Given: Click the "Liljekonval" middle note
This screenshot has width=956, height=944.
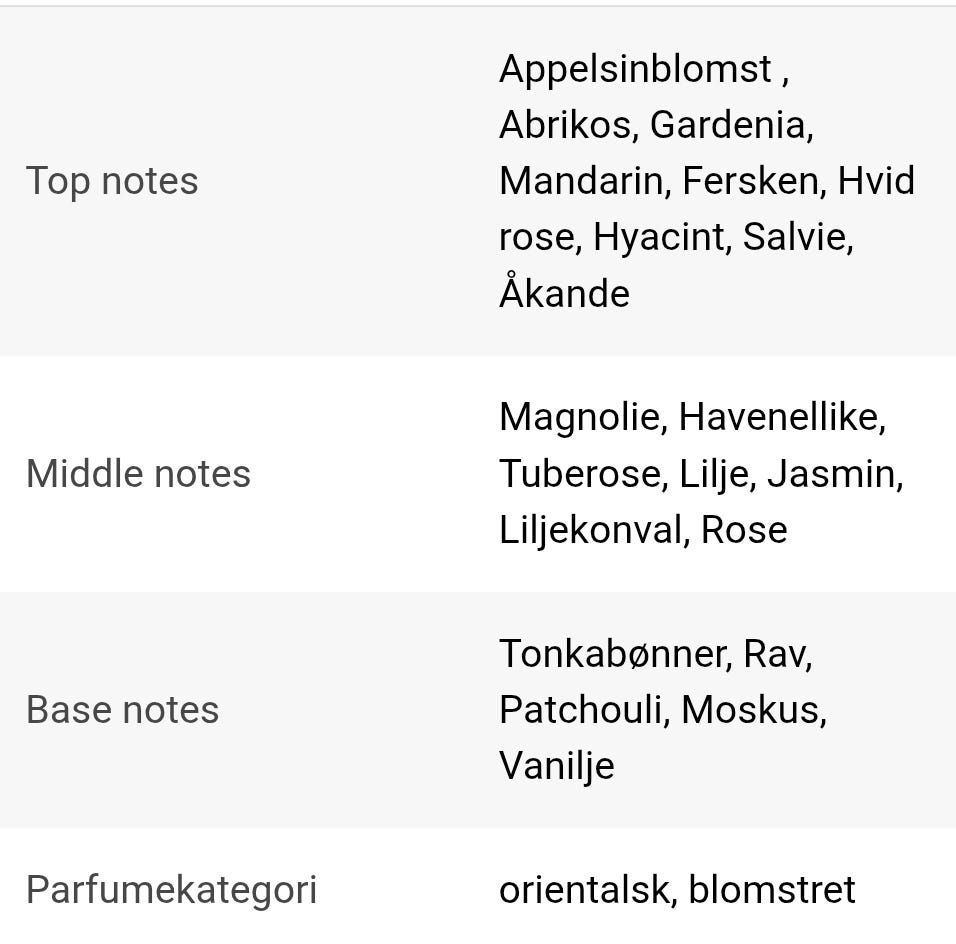Looking at the screenshot, I should tap(590, 529).
